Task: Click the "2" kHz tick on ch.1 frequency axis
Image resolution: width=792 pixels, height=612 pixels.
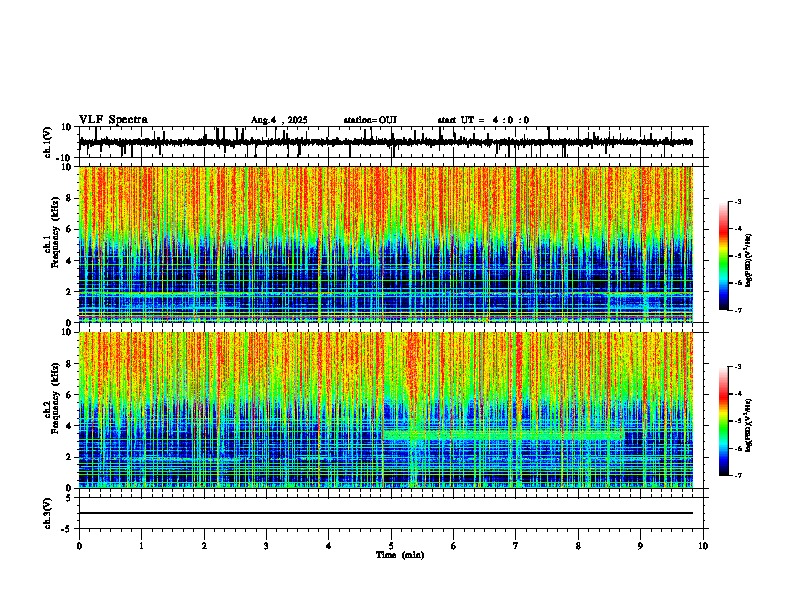Action: [69, 291]
